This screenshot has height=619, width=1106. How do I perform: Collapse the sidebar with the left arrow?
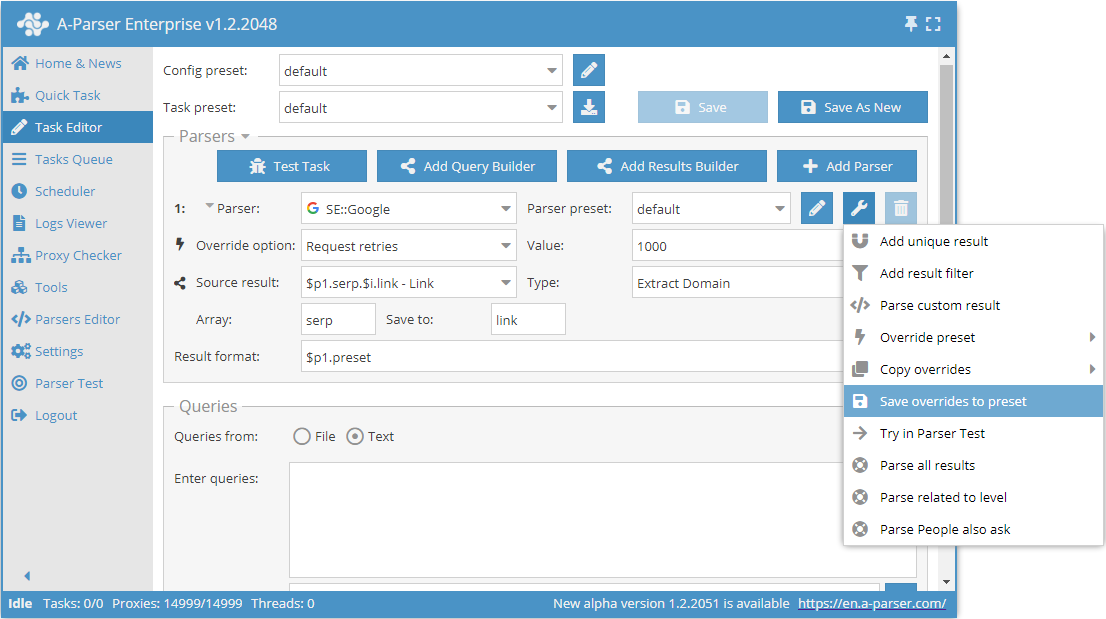pos(27,576)
